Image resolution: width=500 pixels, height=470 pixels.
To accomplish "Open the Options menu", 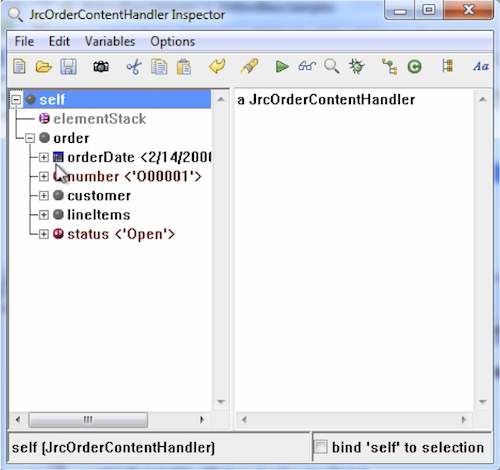I will (x=172, y=42).
